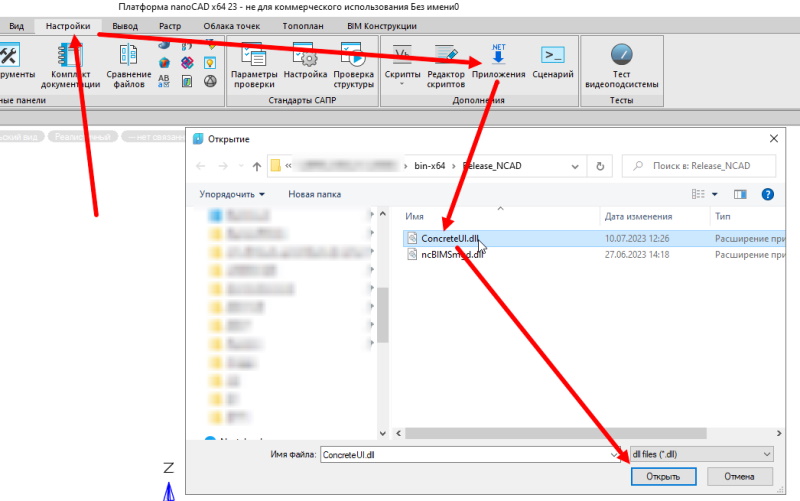Click the Отмена button
800x501 pixels.
(x=739, y=477)
